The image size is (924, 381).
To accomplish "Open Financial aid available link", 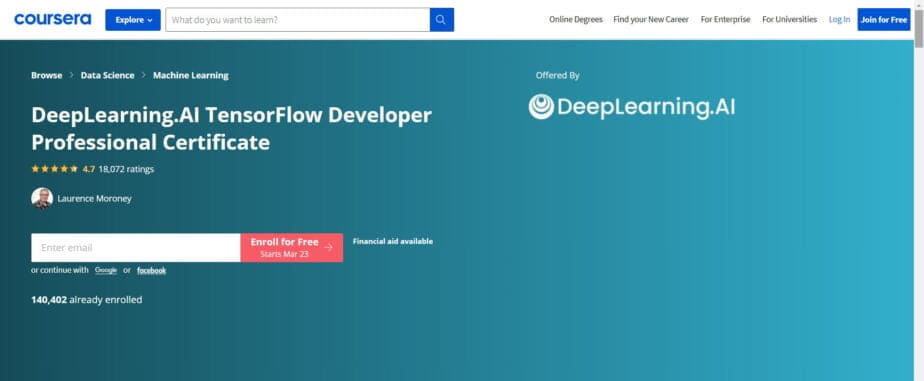I will pyautogui.click(x=392, y=241).
